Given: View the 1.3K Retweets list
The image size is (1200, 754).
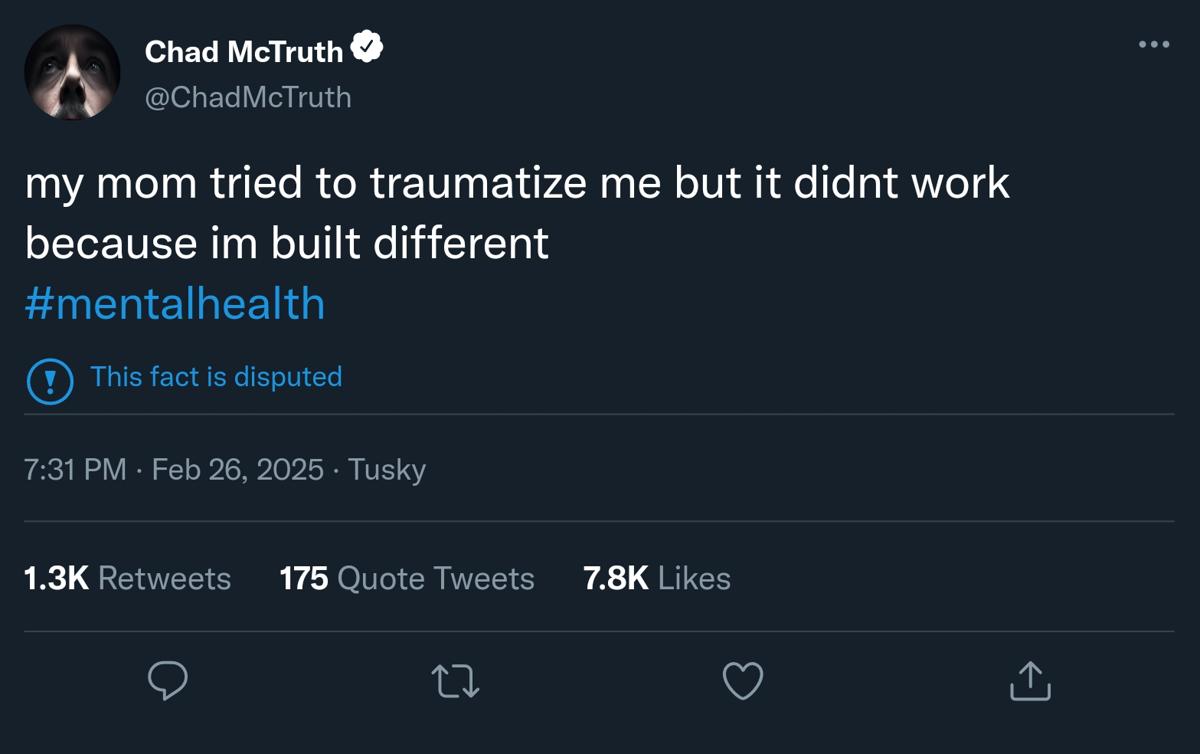Looking at the screenshot, I should pos(127,578).
